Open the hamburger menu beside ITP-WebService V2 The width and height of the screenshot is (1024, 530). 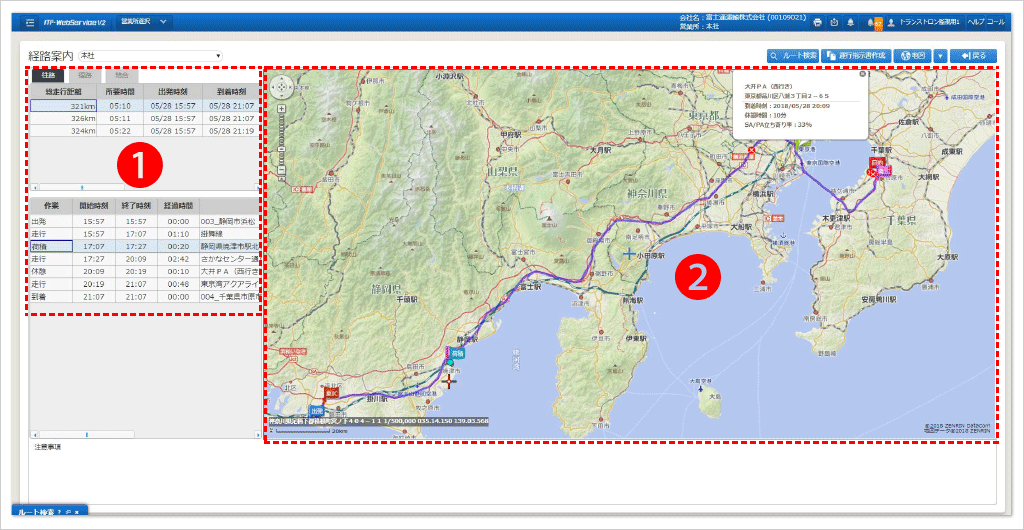click(x=30, y=22)
